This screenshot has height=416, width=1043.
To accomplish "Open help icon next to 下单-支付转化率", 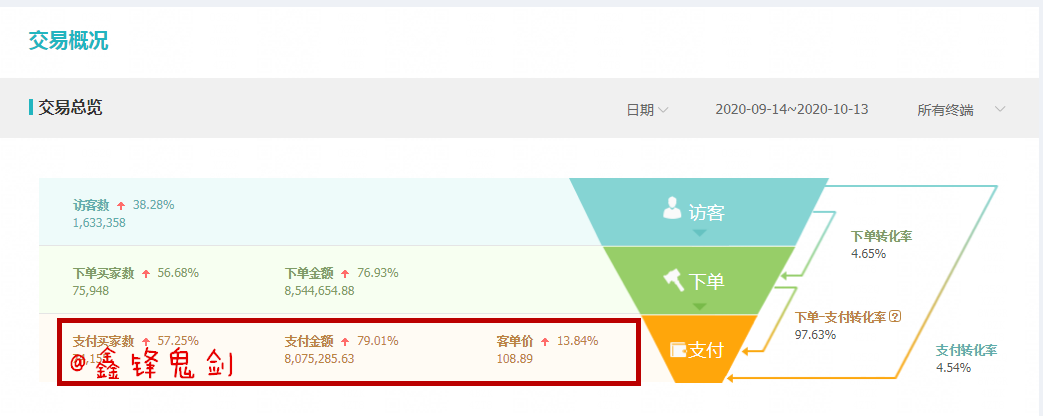I will click(x=895, y=317).
